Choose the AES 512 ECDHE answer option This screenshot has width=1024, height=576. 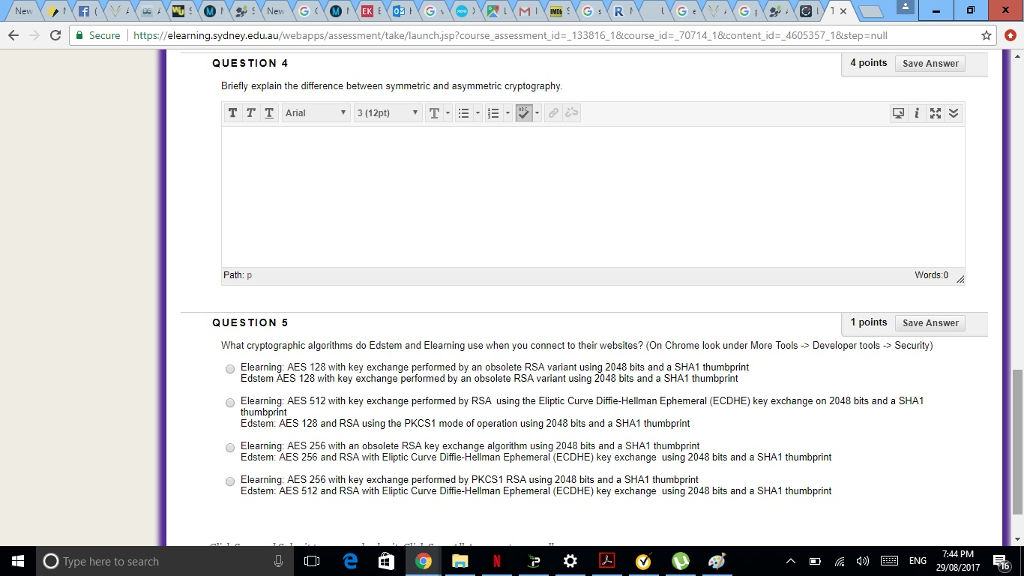(x=229, y=402)
